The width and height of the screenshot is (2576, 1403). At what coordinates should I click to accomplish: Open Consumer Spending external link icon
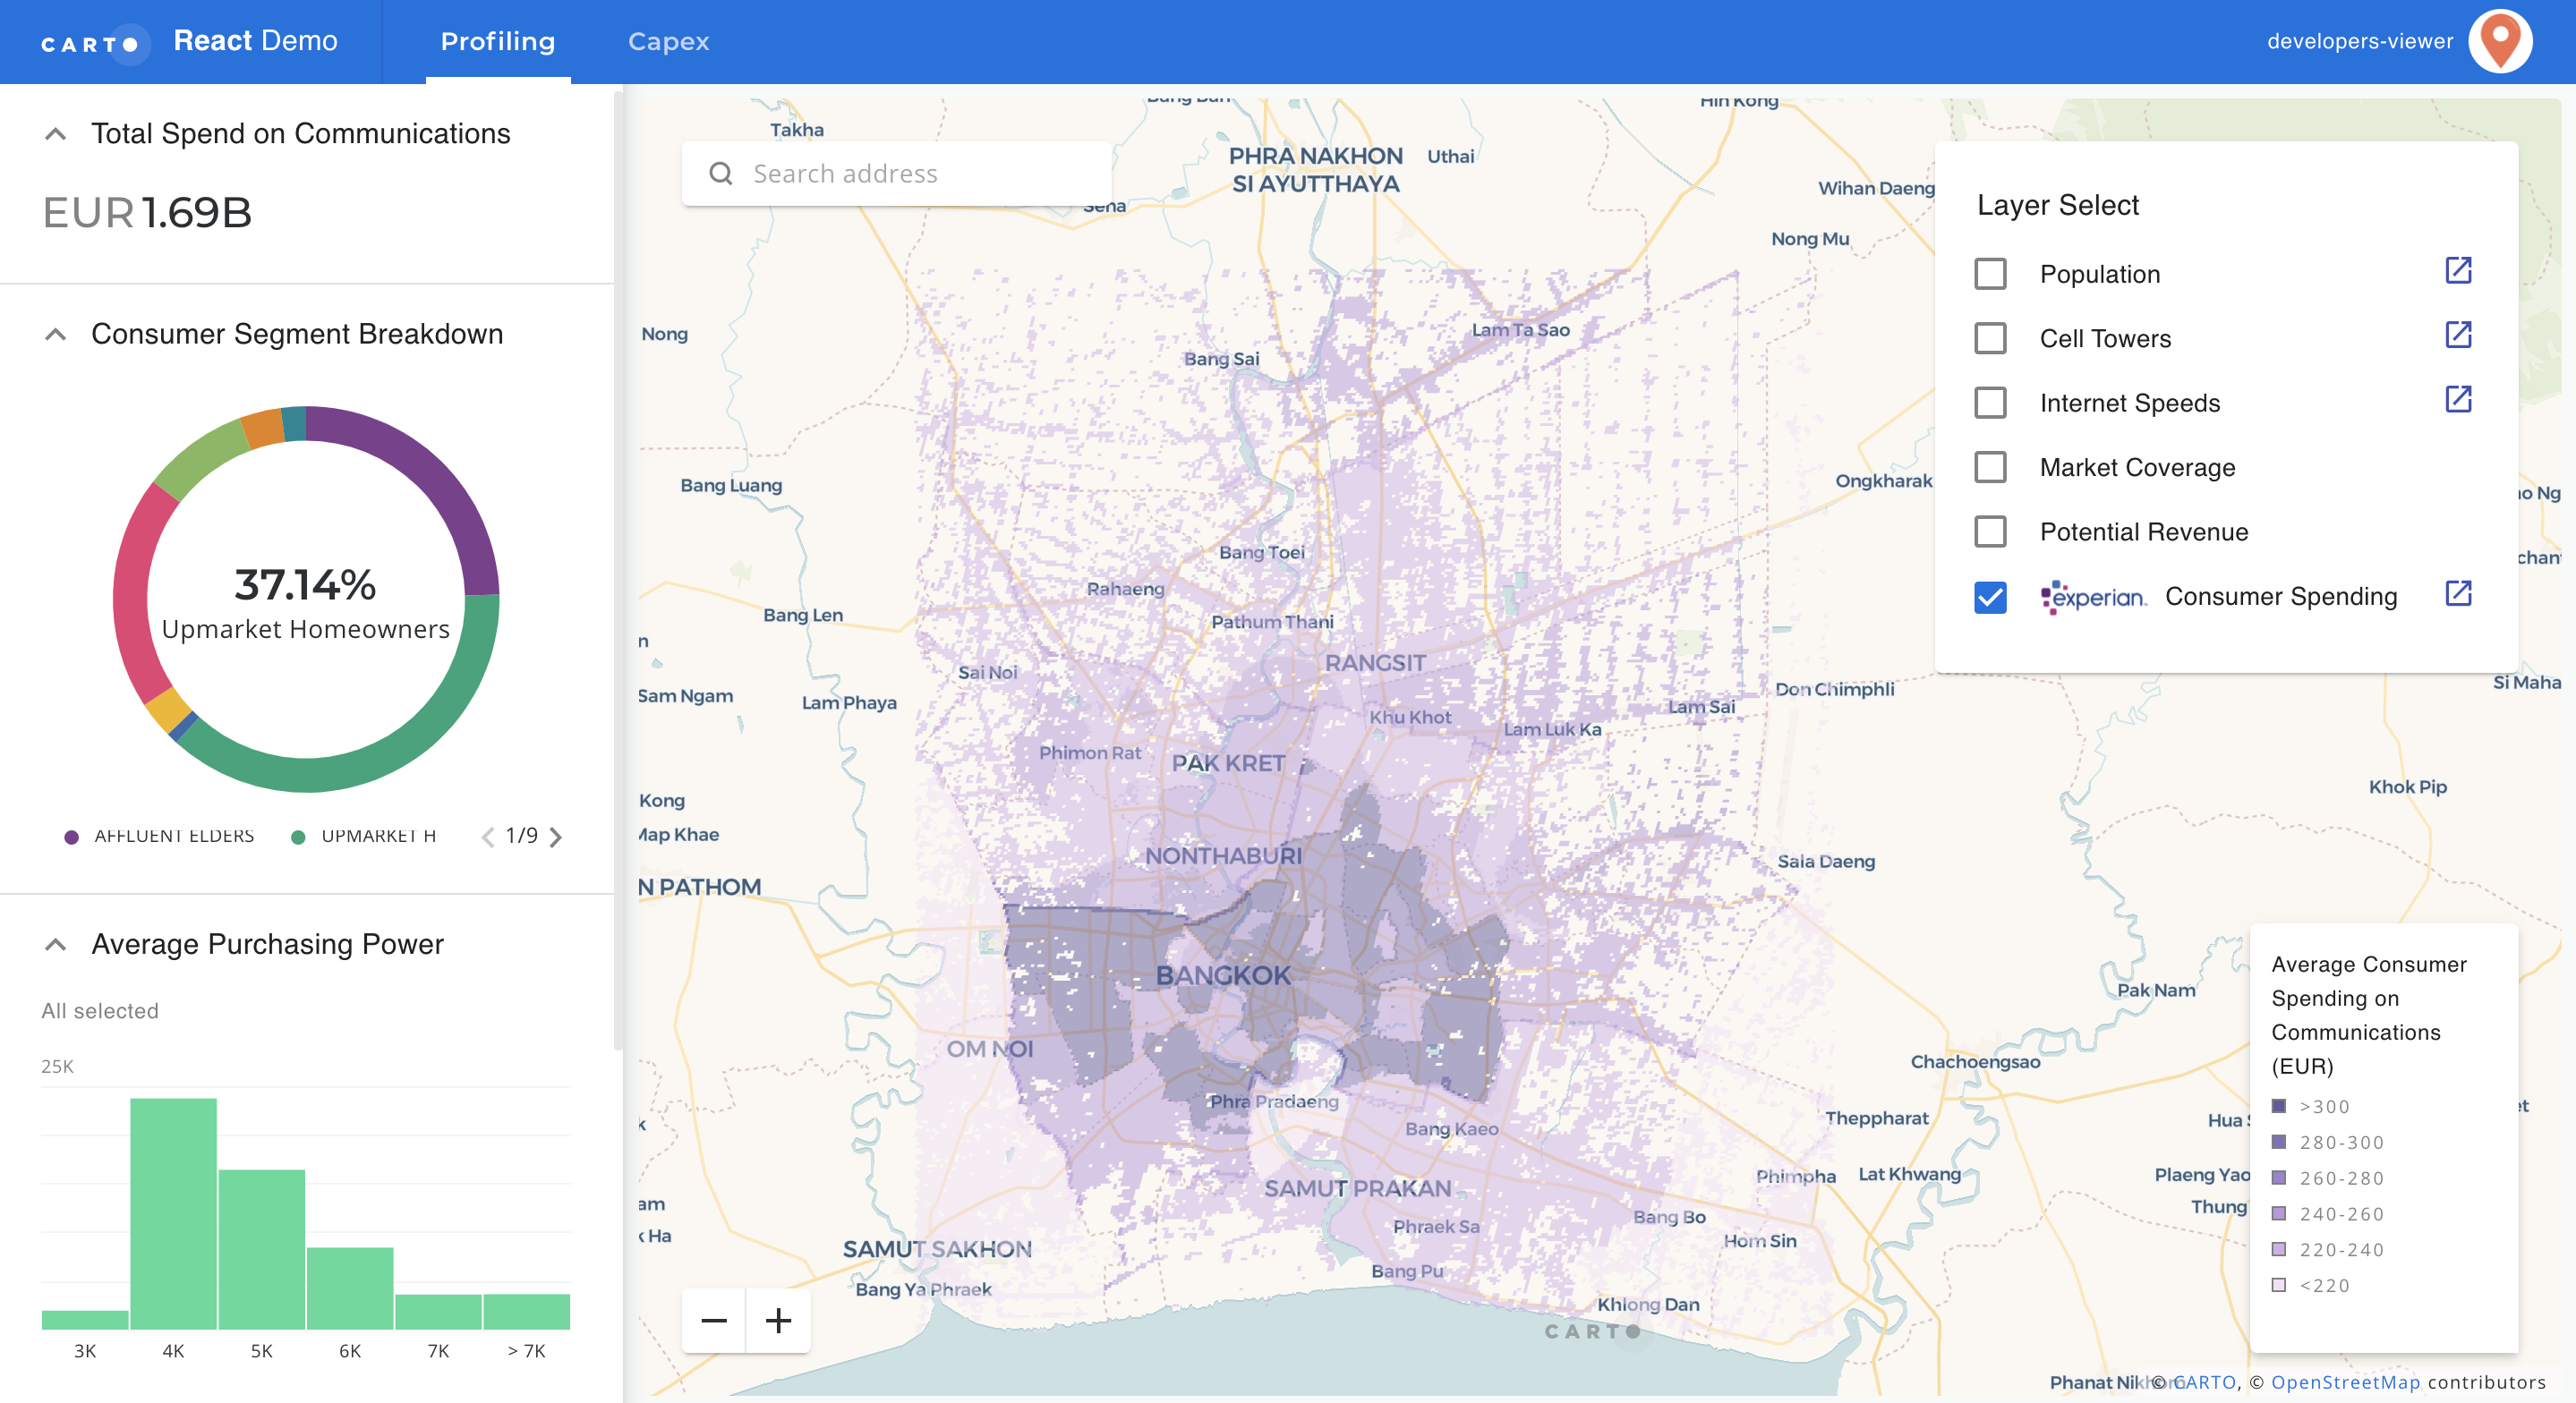(x=2458, y=594)
